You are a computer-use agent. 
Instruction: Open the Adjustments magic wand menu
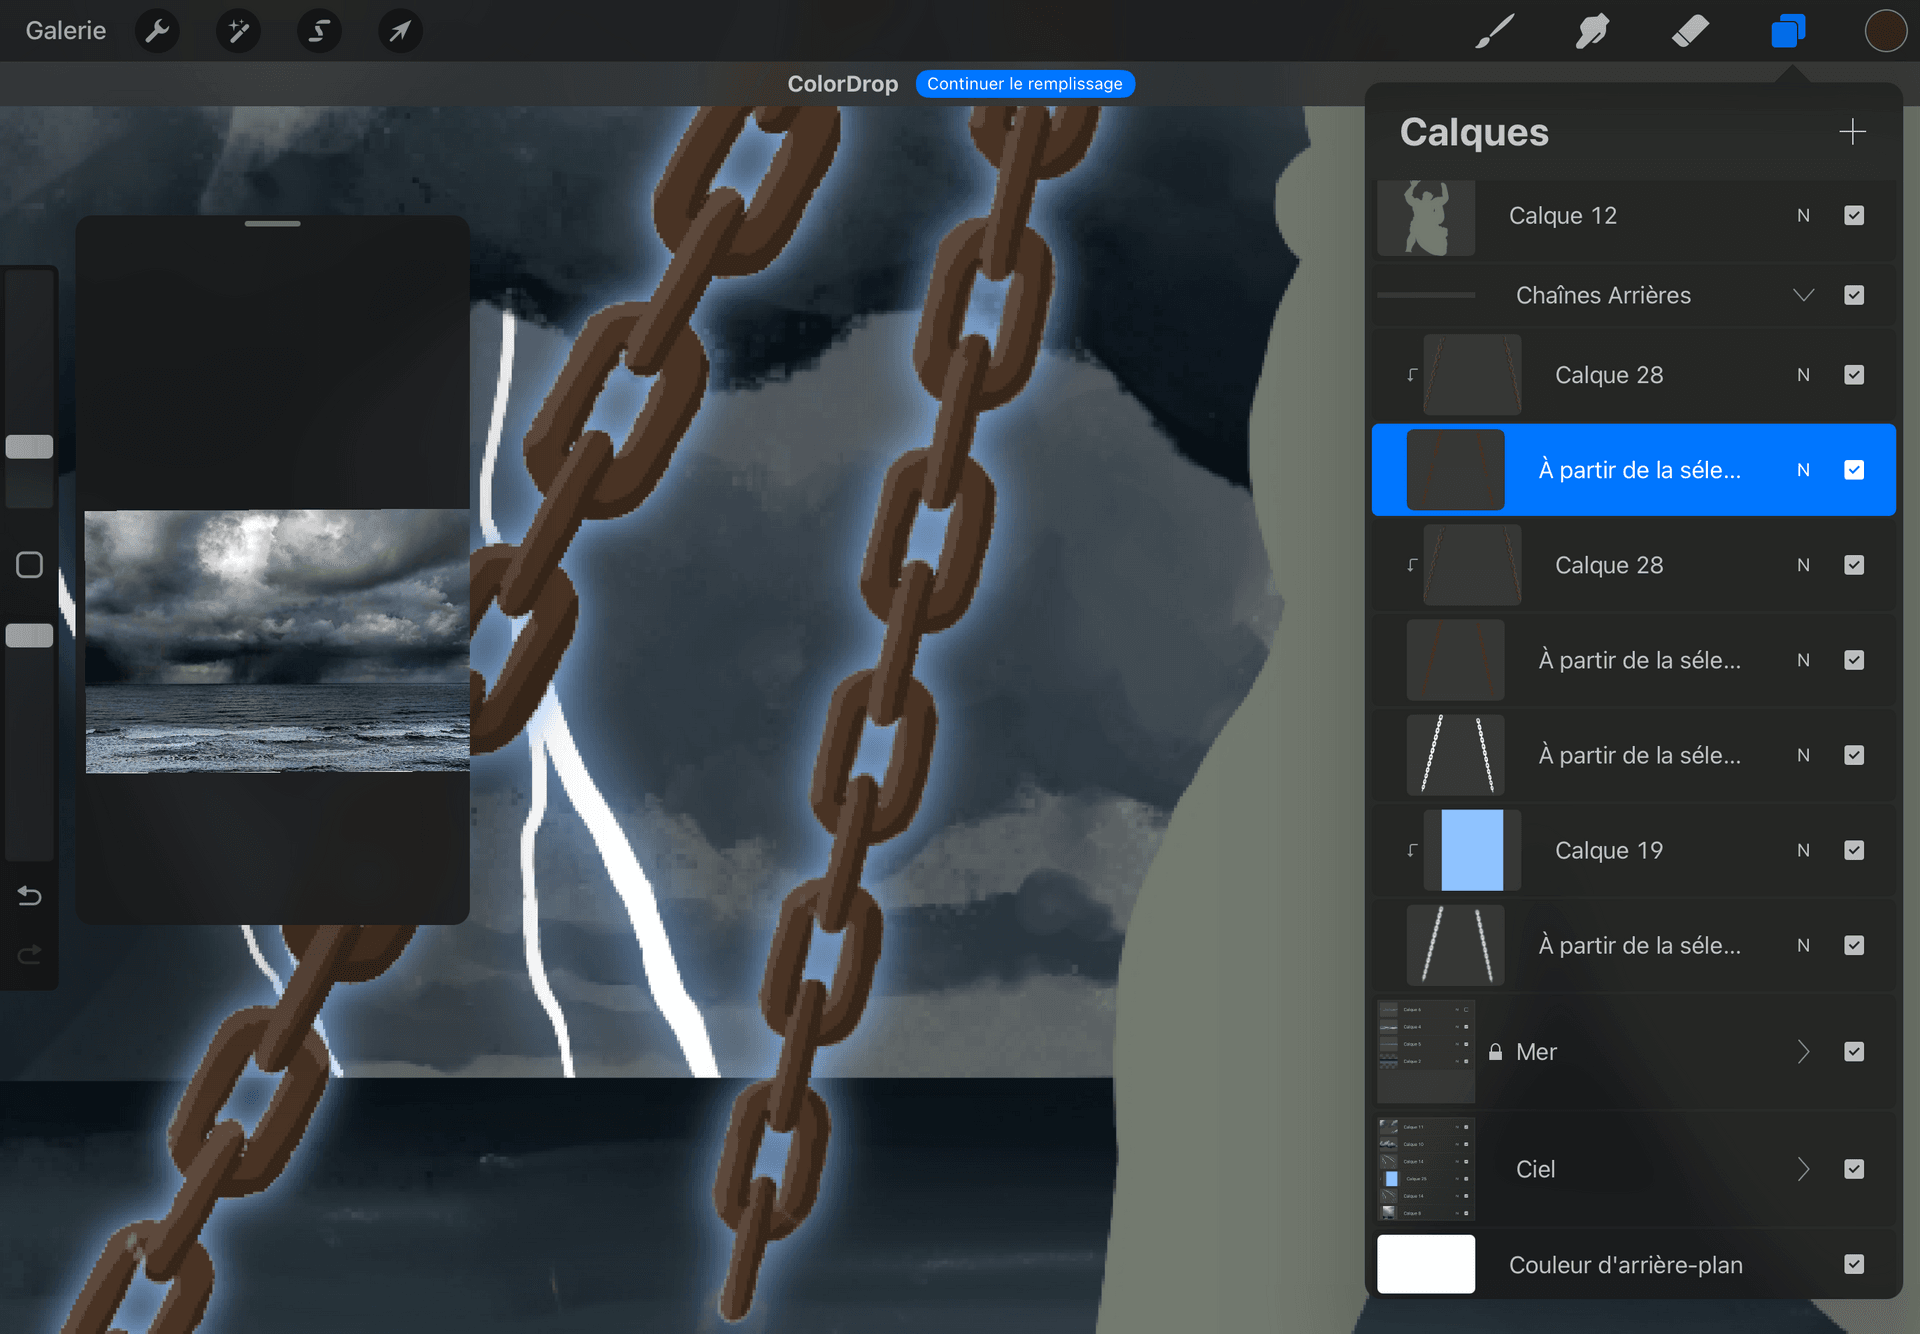pyautogui.click(x=238, y=31)
